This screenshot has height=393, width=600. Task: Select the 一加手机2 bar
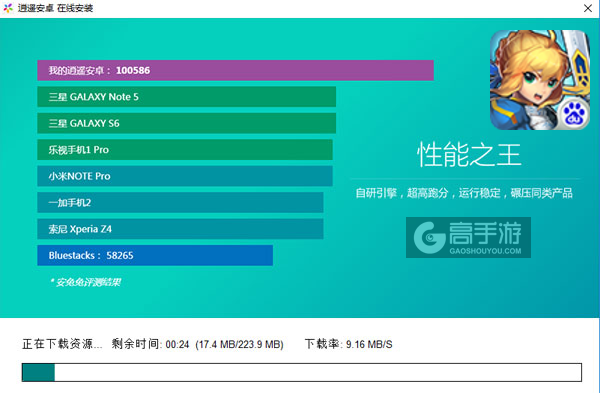tap(180, 202)
